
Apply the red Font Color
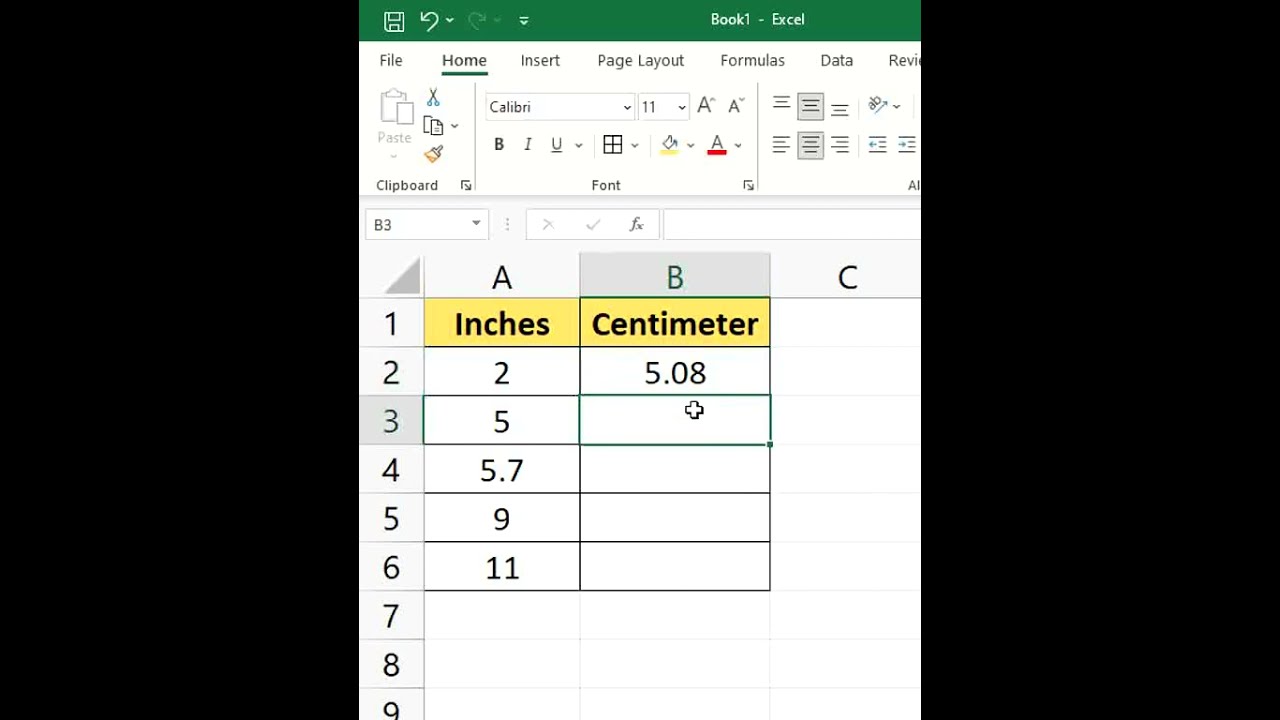click(x=717, y=145)
